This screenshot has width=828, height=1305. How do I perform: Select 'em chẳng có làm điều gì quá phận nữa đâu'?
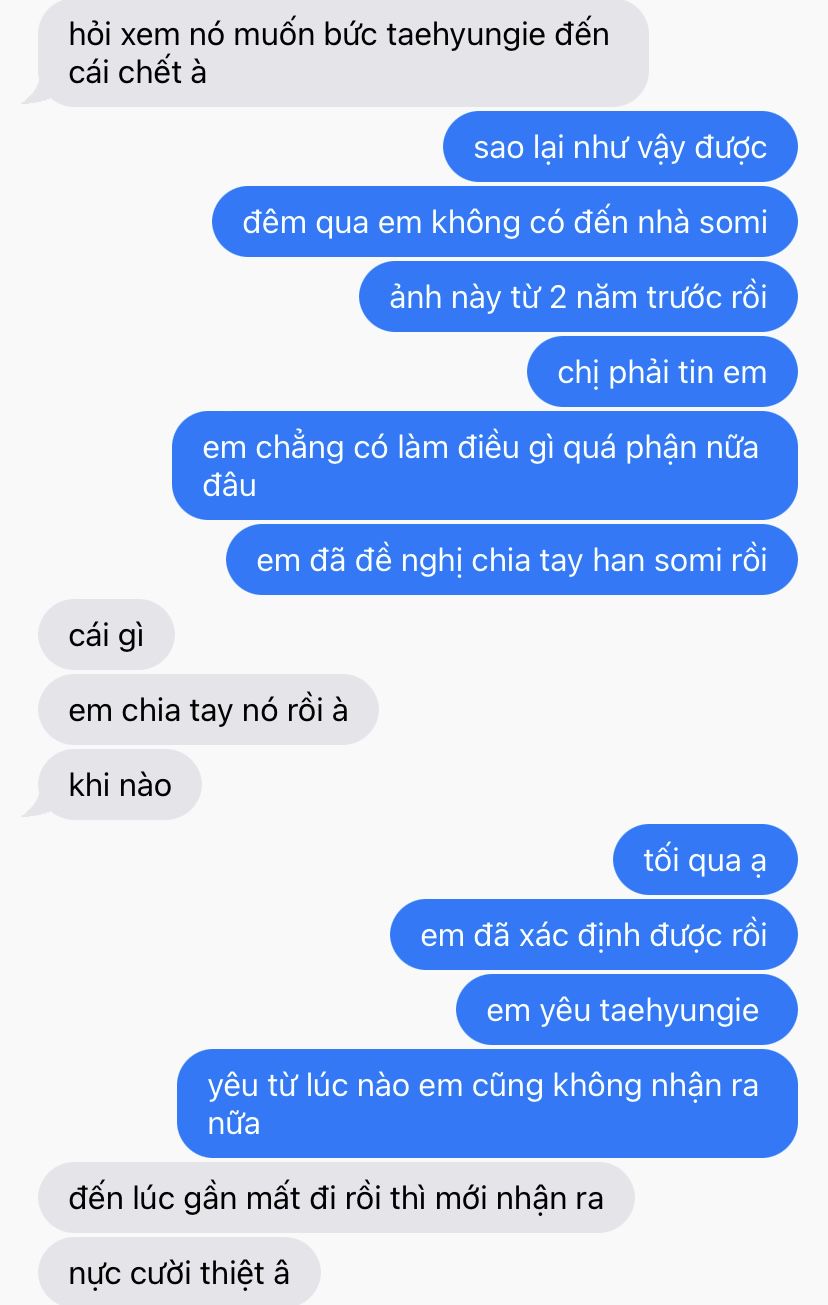coord(484,466)
